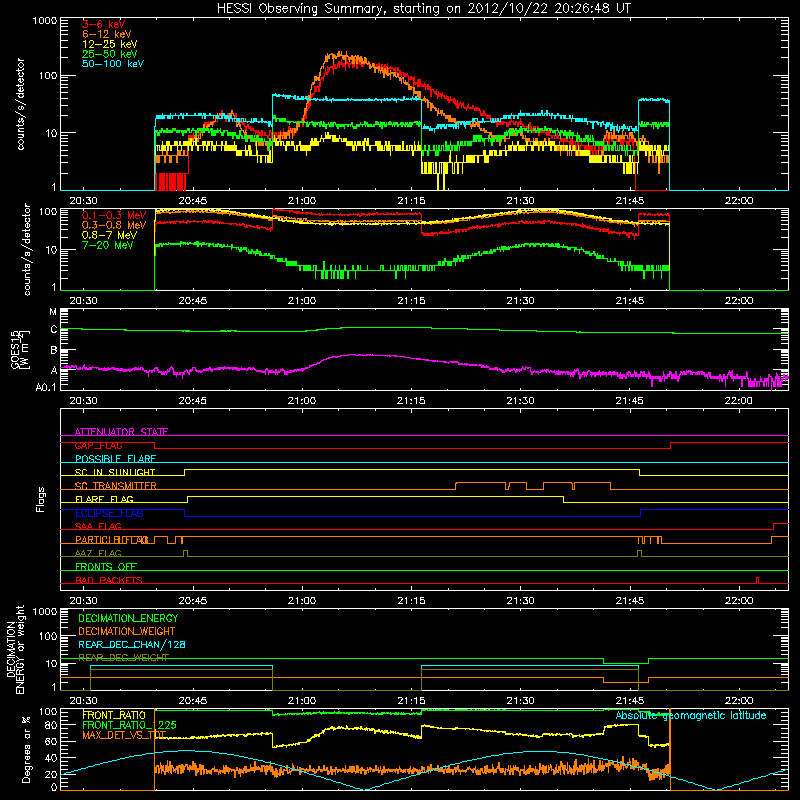Select the PARTICLE_FLAG label
Viewport: 800px width, 800px height.
click(112, 539)
